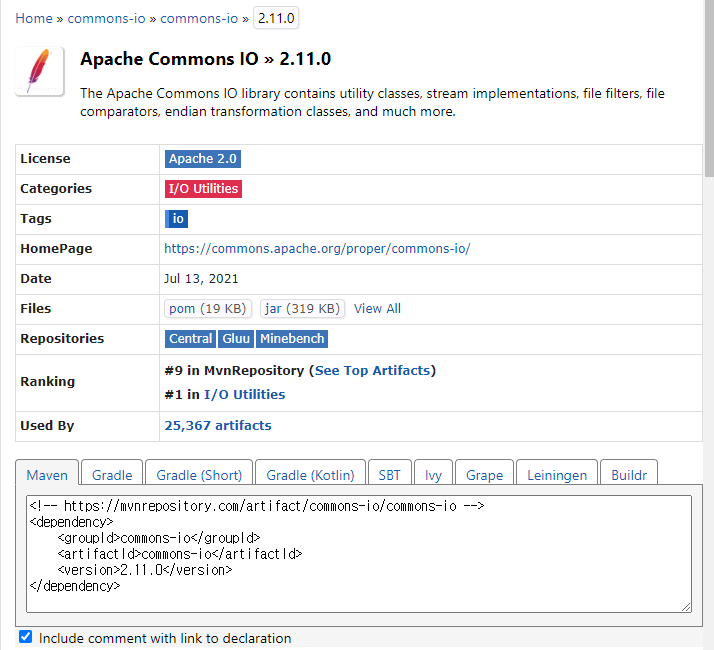Click inside the Maven dependency text area

tap(359, 554)
